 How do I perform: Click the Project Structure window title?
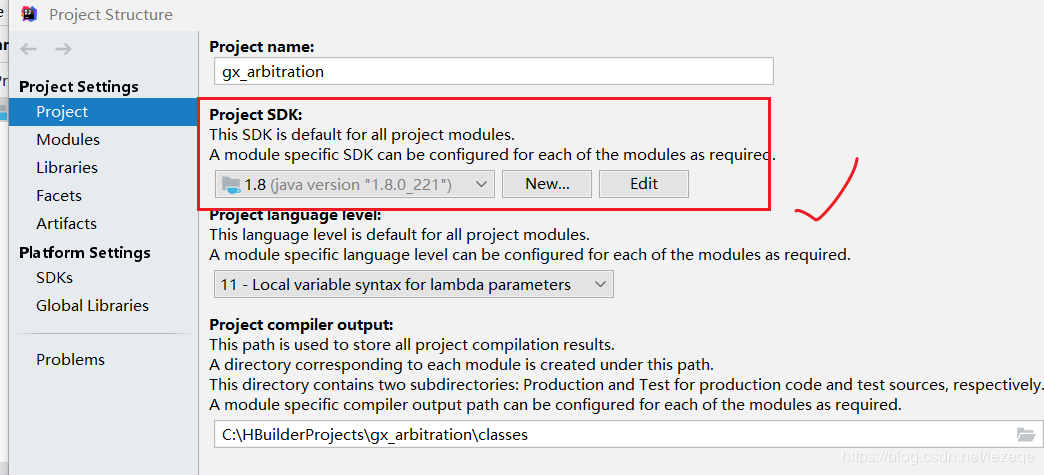click(x=110, y=15)
